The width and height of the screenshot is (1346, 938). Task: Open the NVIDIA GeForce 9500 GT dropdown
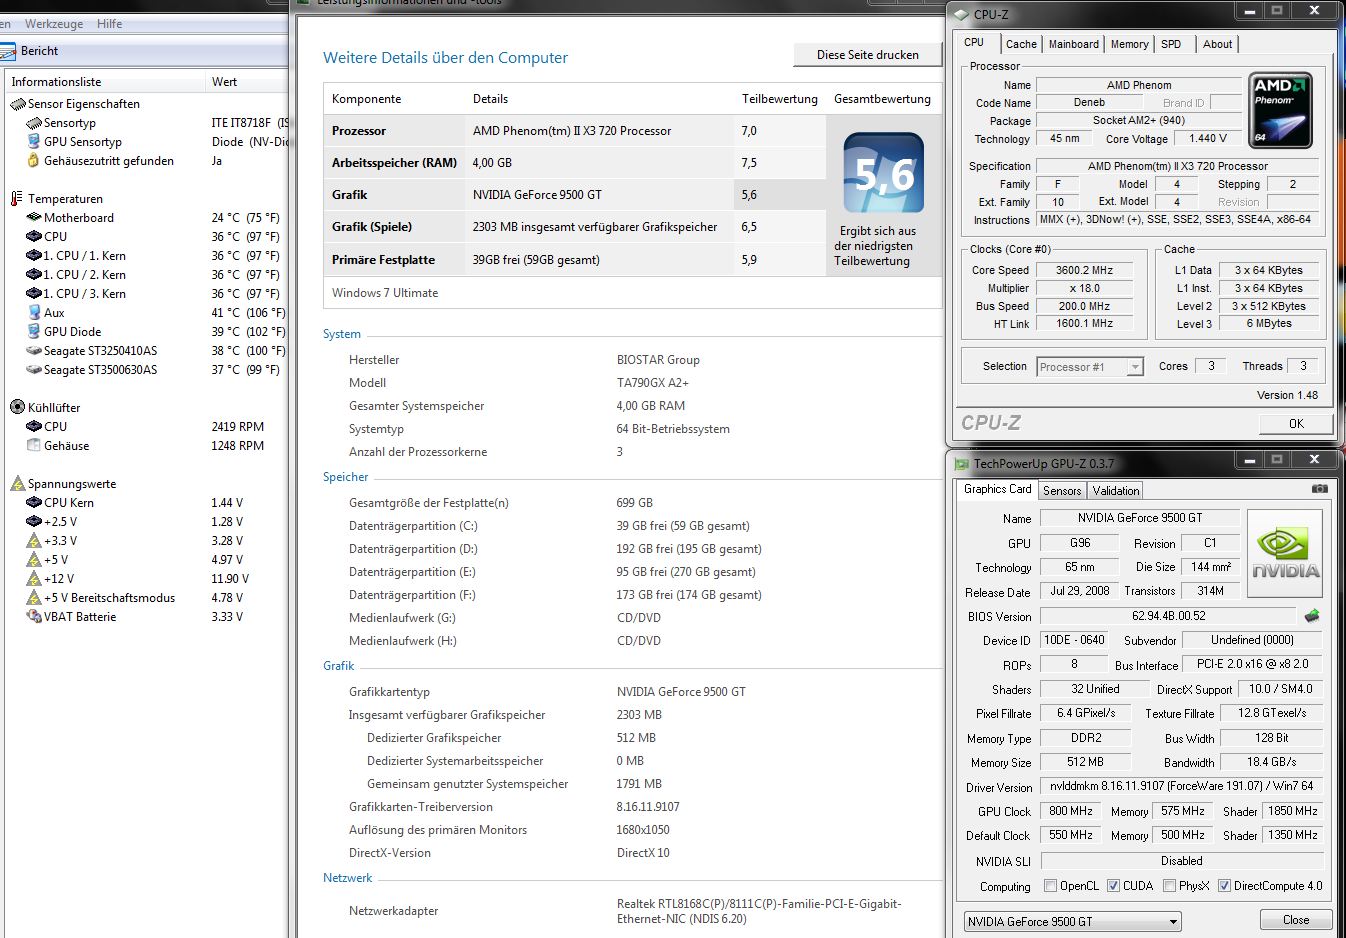click(1073, 921)
